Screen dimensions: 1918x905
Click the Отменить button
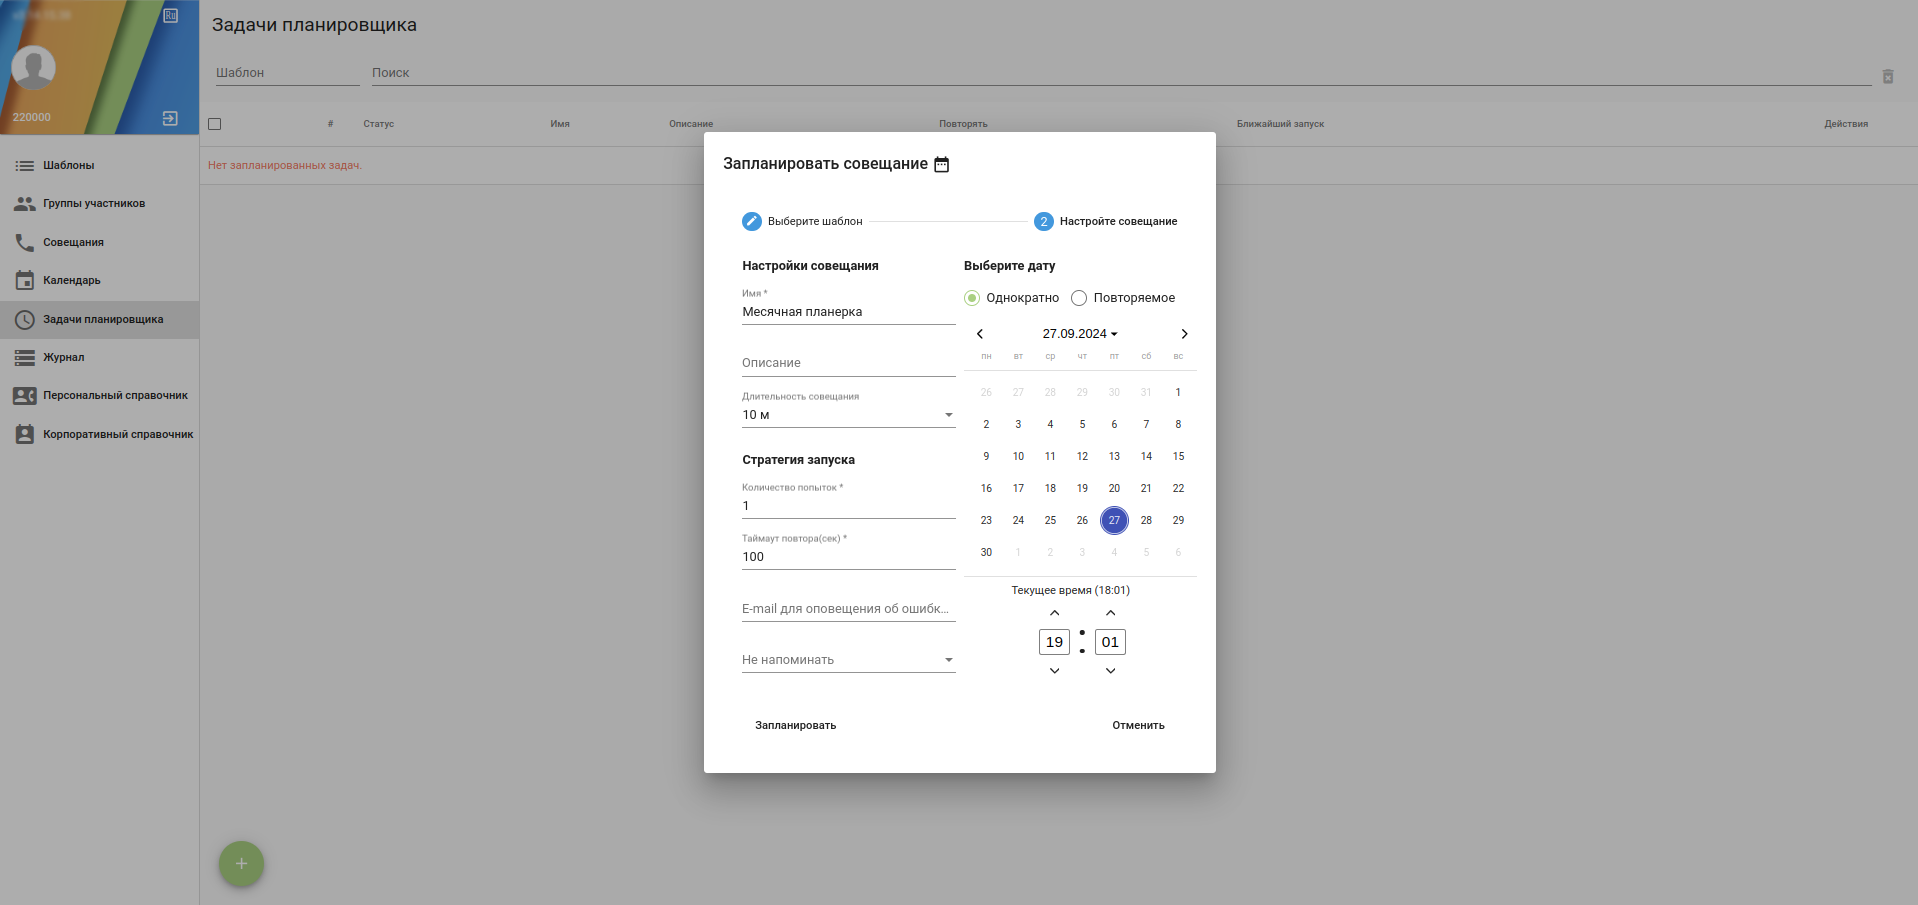click(x=1138, y=726)
